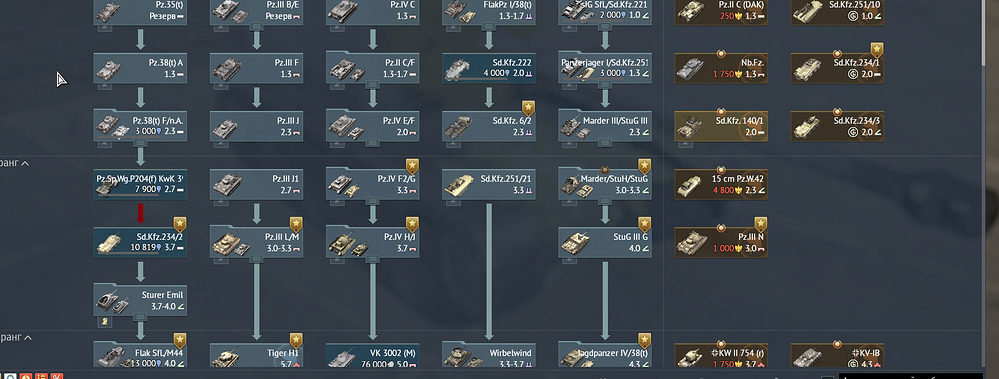Click the star badge on Pz.III N
This screenshot has width=999, height=379.
tap(761, 225)
